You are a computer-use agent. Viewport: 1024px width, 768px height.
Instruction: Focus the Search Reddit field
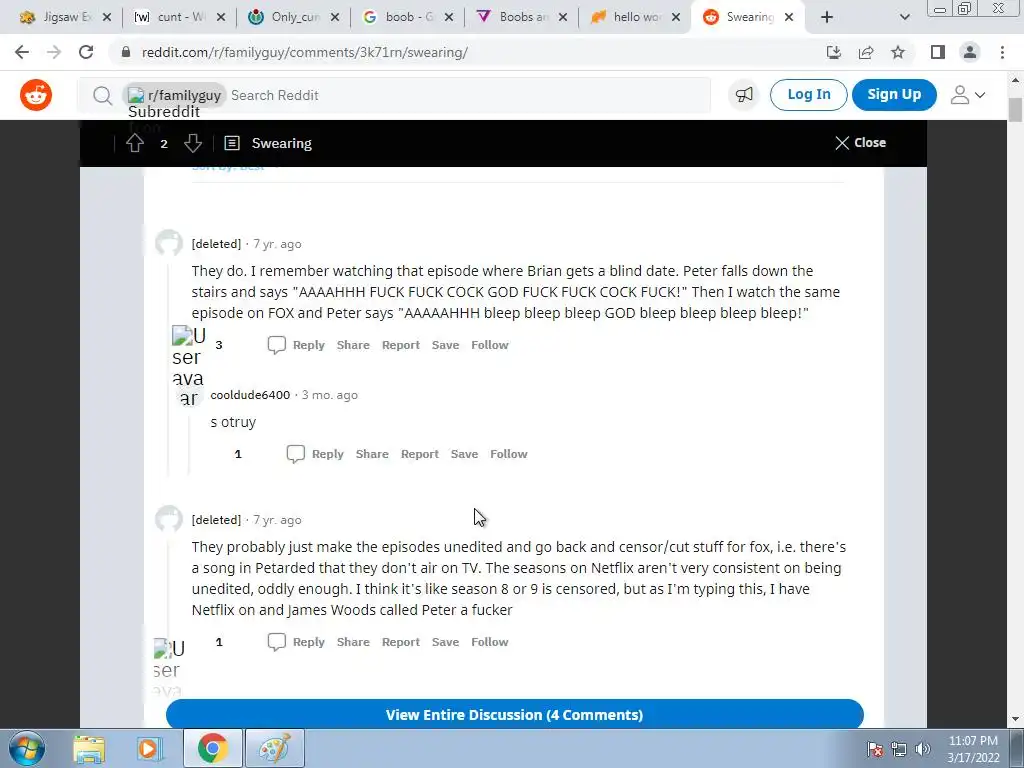pyautogui.click(x=468, y=95)
